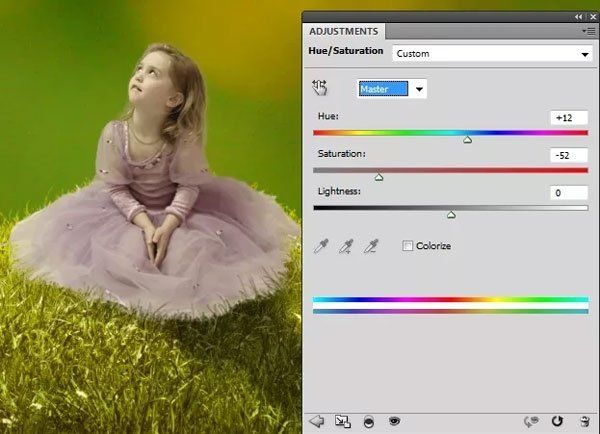
Task: Reset adjustment to defaults icon
Action: [557, 422]
